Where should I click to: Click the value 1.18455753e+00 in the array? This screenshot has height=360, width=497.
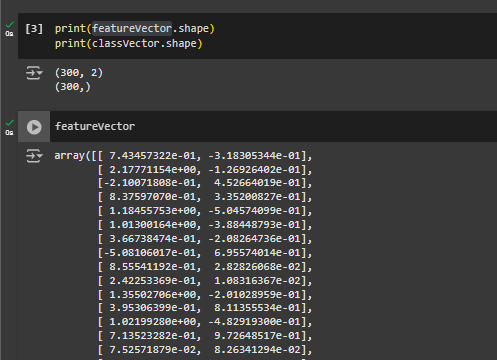pos(153,211)
